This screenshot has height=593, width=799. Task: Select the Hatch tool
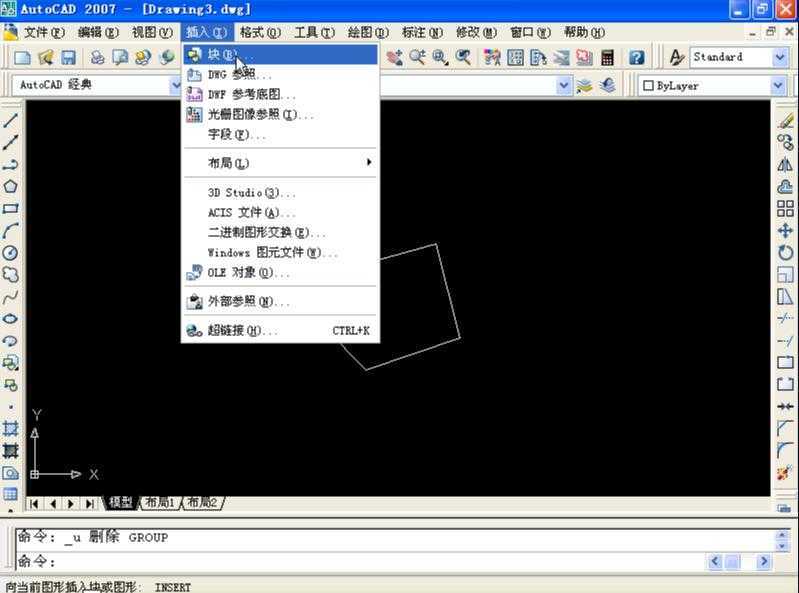pyautogui.click(x=10, y=428)
